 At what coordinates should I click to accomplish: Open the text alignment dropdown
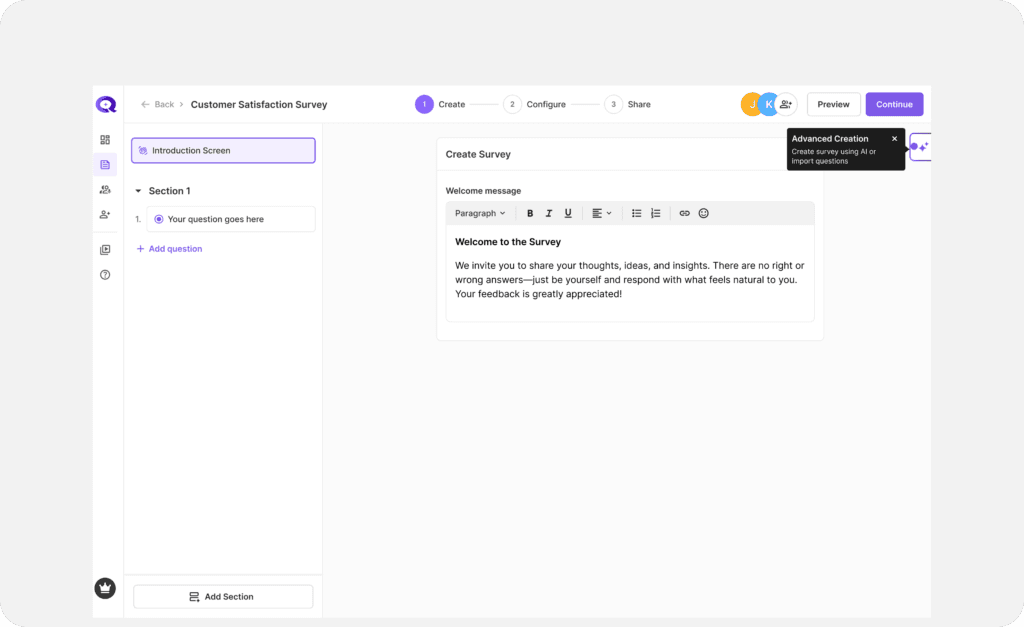point(601,213)
